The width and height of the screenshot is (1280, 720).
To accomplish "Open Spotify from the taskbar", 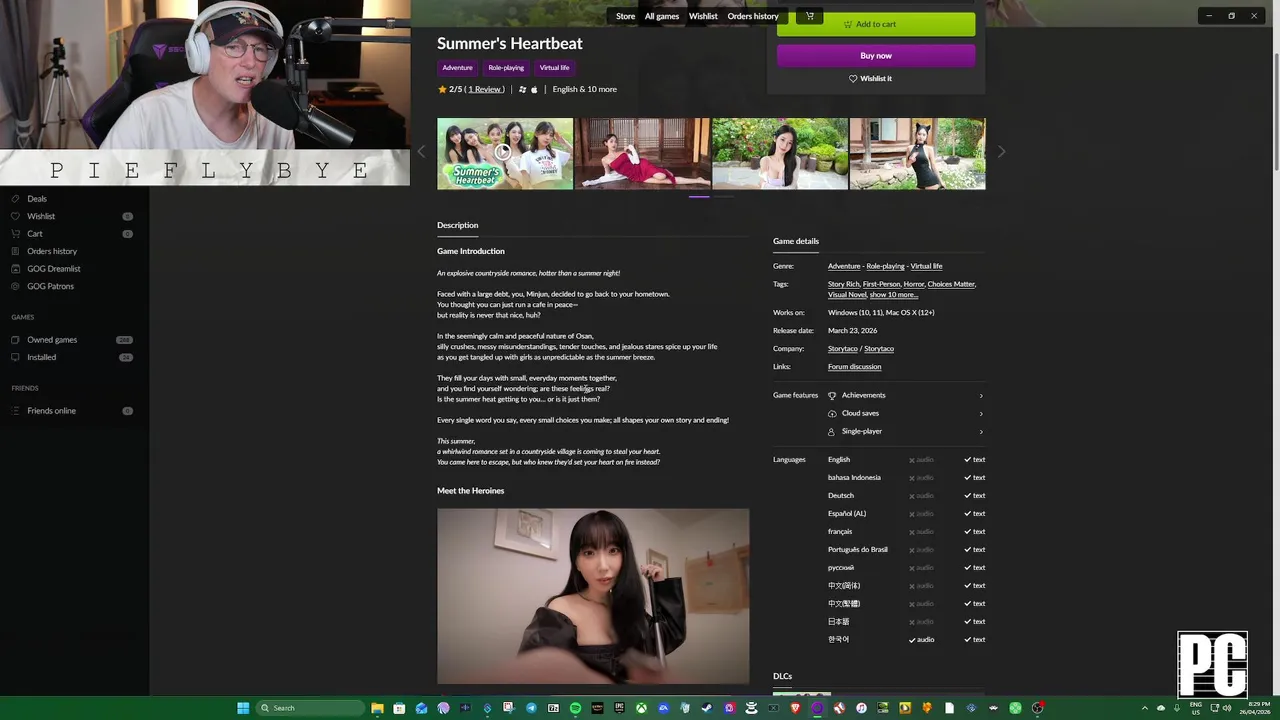I will click(575, 708).
